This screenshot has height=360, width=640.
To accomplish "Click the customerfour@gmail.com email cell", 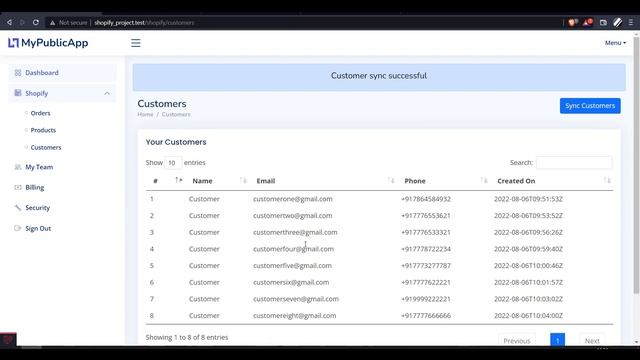I will [293, 249].
